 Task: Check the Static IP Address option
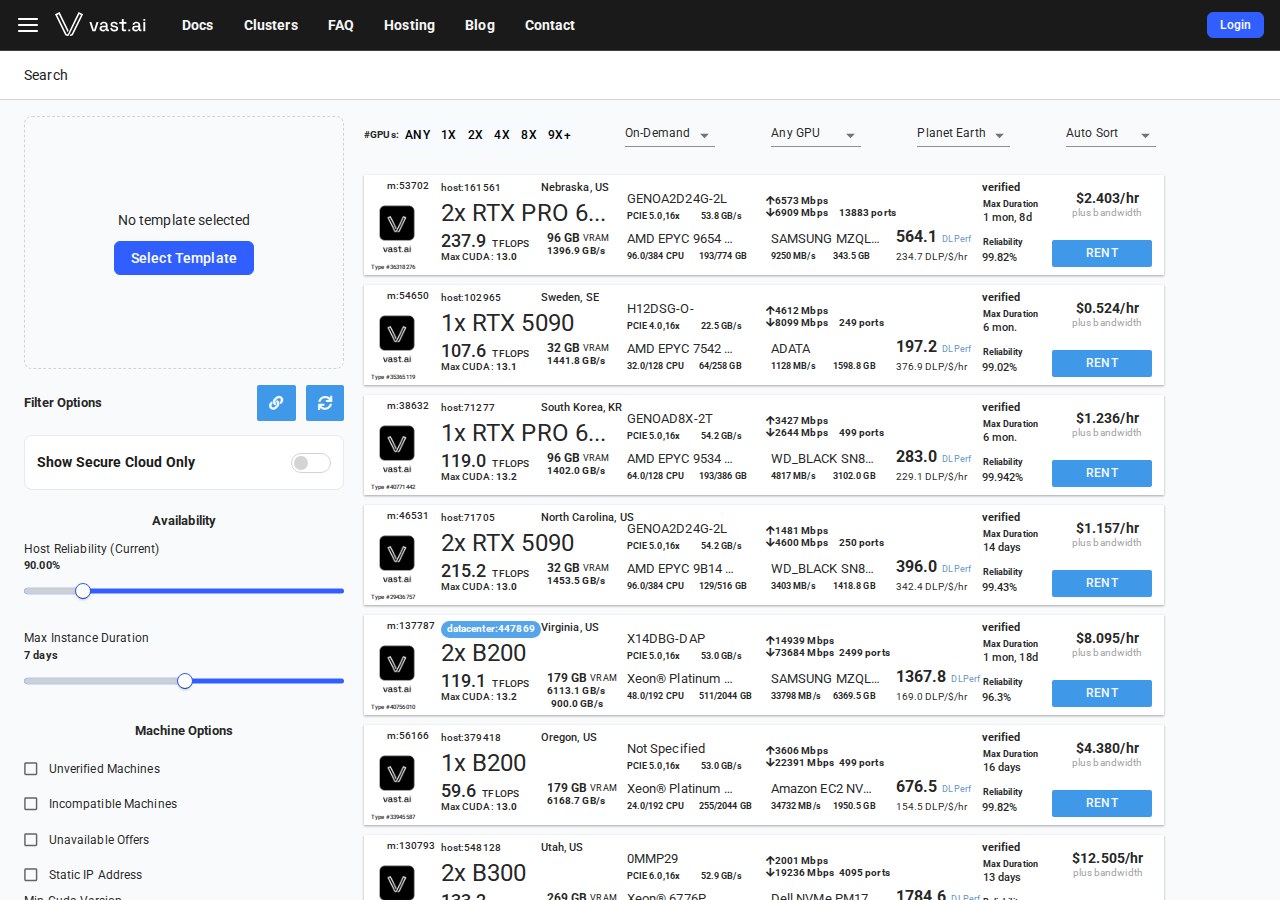pos(31,875)
